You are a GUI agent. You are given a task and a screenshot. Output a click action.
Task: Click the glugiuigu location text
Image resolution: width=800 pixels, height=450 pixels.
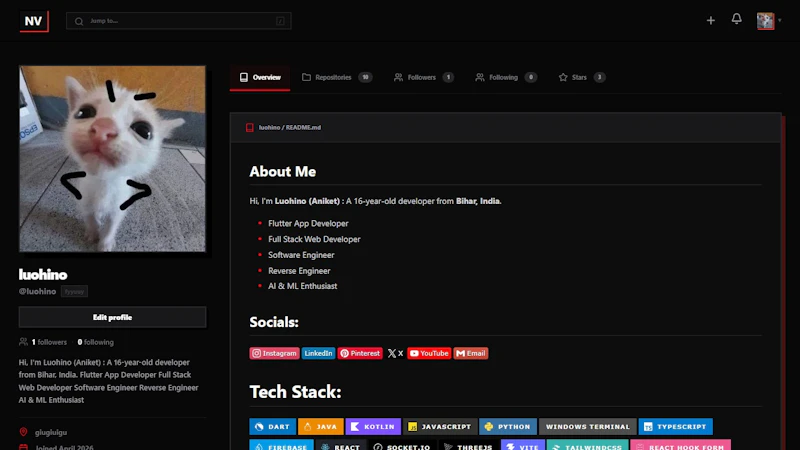click(x=51, y=432)
